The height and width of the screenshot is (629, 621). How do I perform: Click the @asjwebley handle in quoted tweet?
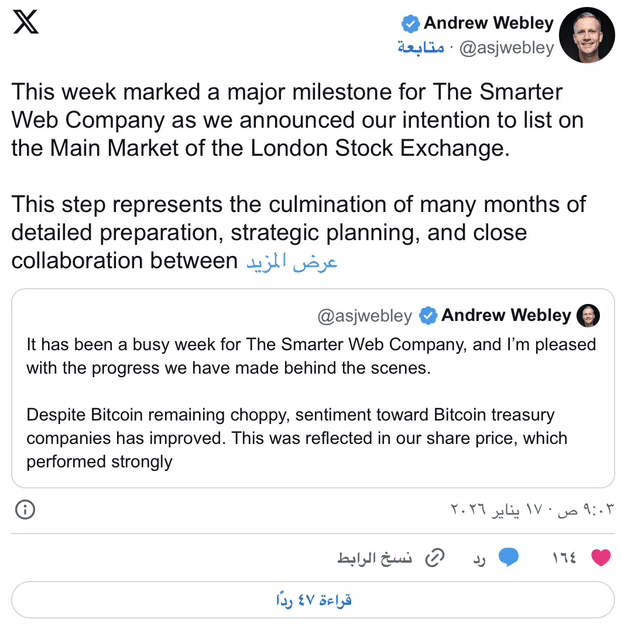364,316
